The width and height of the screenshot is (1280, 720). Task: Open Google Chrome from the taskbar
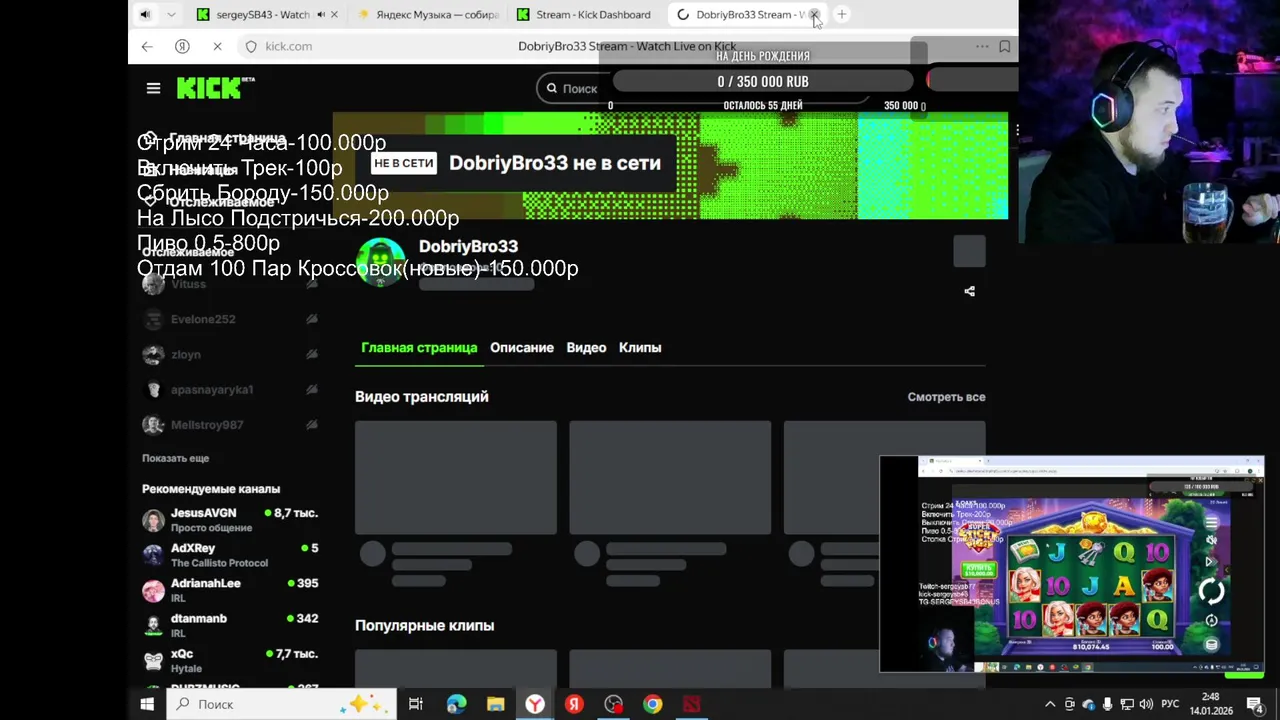pos(652,704)
